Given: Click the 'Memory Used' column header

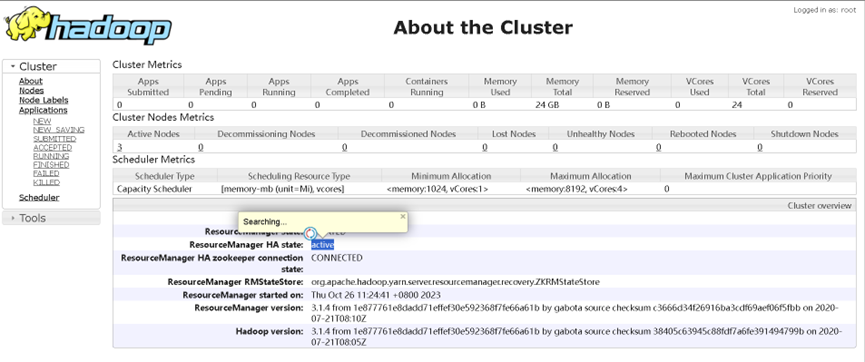Looking at the screenshot, I should point(500,87).
